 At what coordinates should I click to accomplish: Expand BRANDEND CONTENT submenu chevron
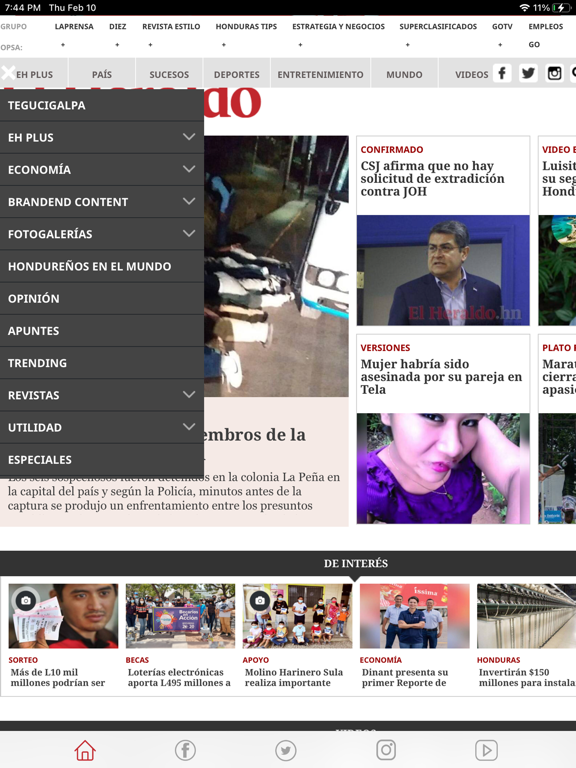pos(189,202)
